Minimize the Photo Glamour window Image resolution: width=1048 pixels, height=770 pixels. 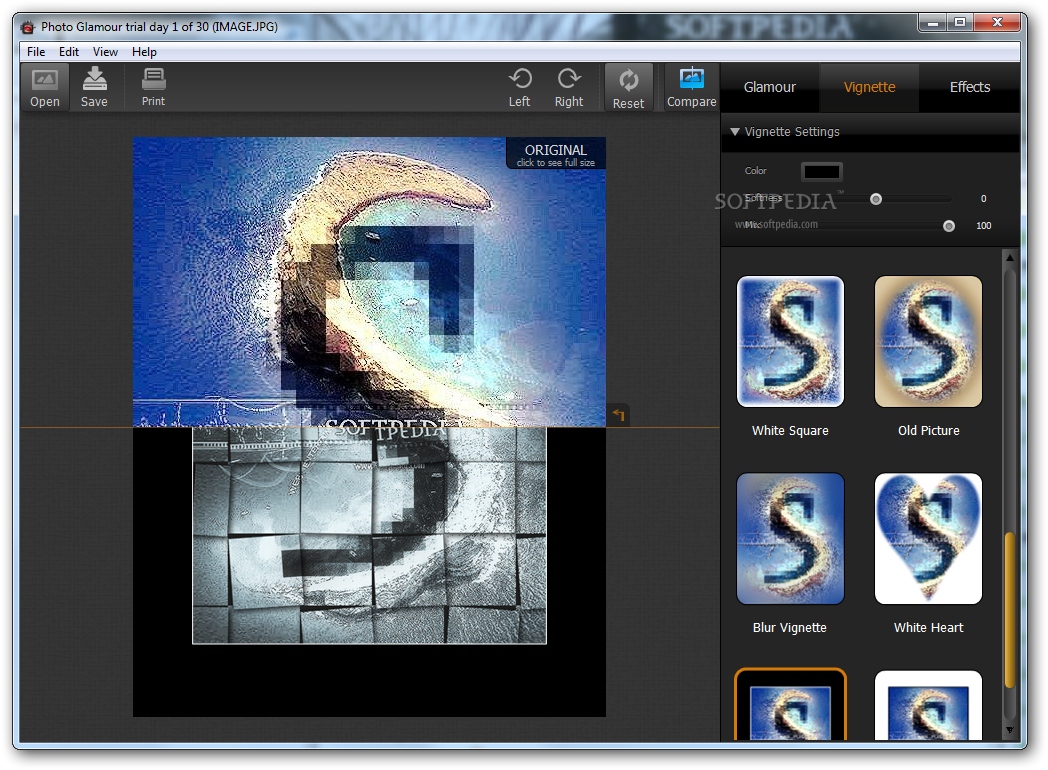pos(932,23)
